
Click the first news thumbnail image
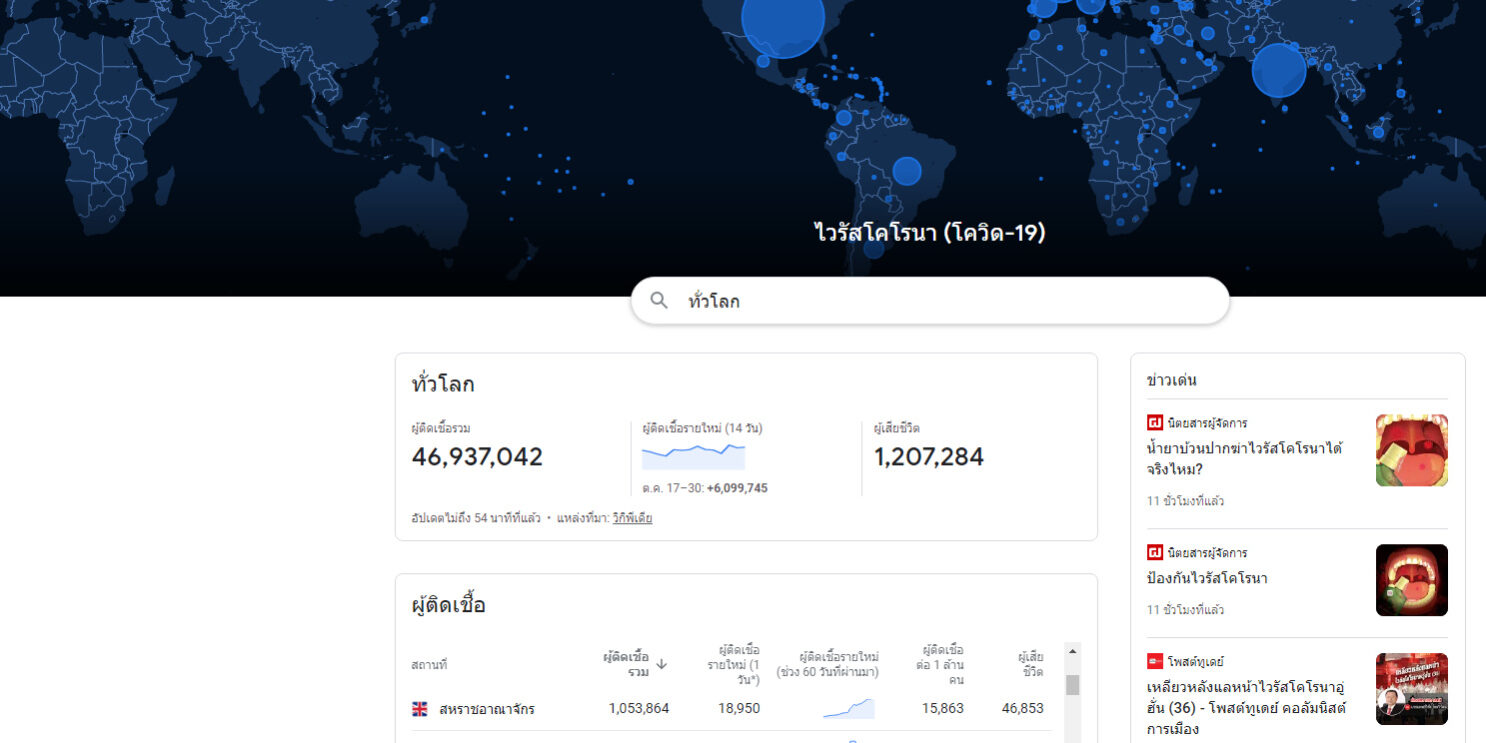tap(1411, 450)
